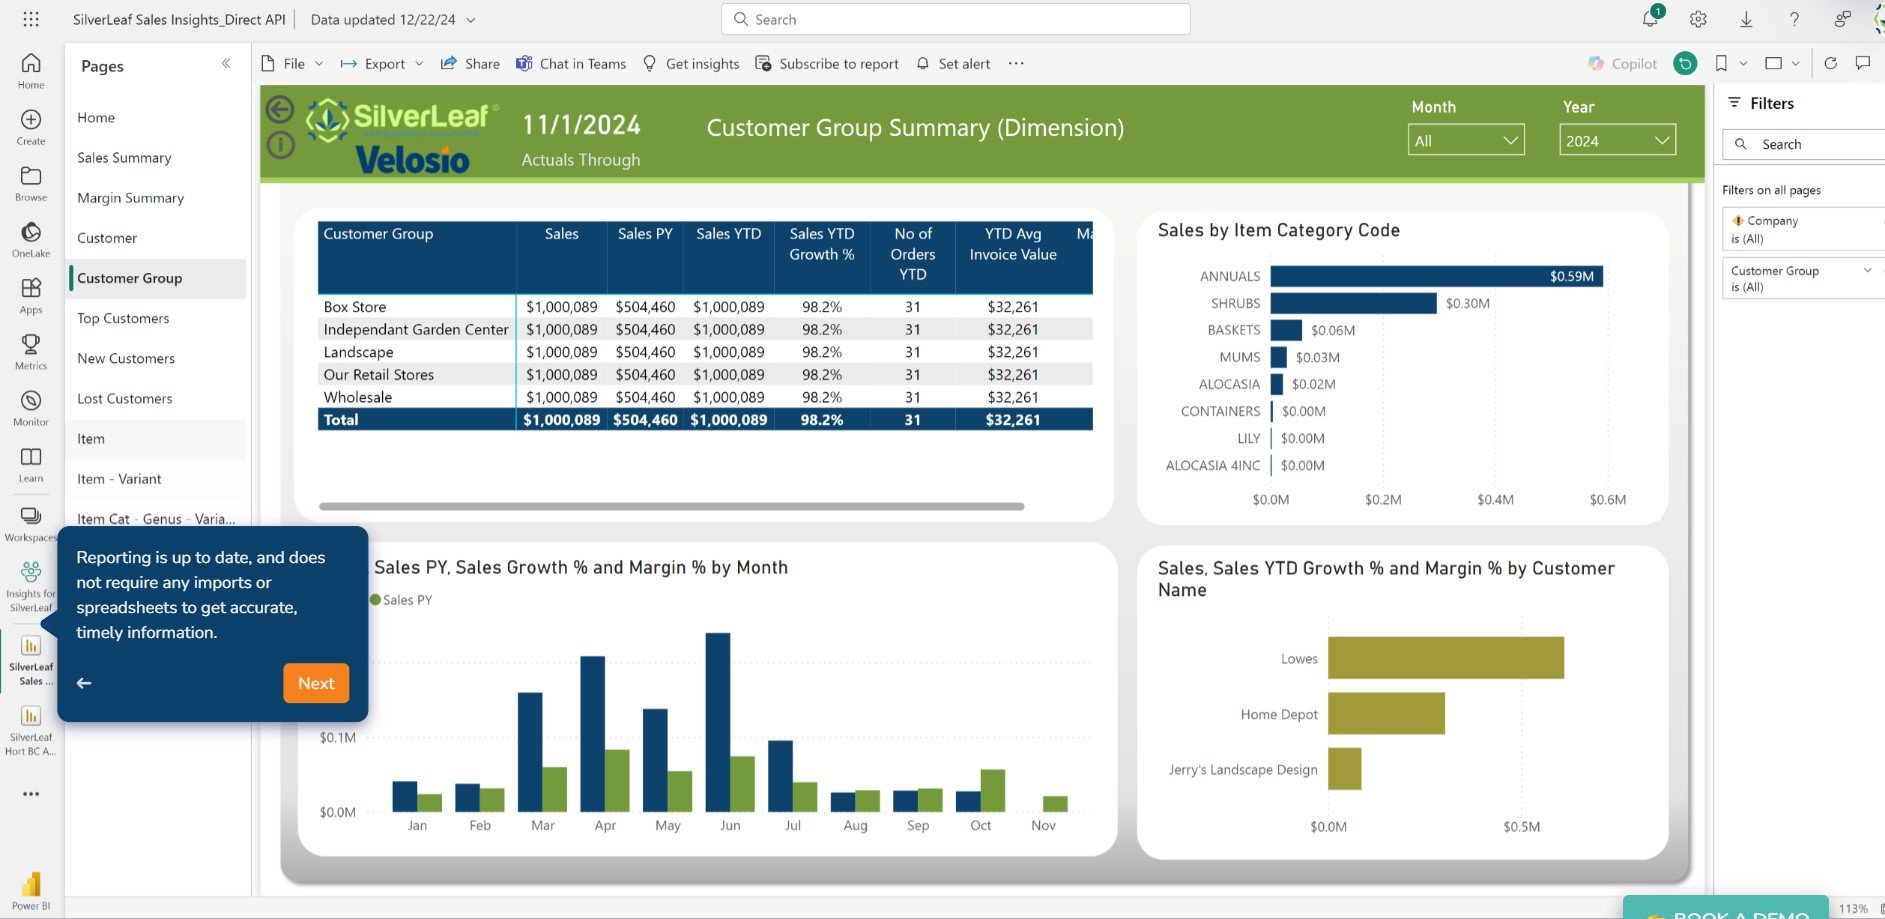Click the SHRUBS bar in category chart
Viewport: 1885px width, 919px height.
[x=1354, y=303]
